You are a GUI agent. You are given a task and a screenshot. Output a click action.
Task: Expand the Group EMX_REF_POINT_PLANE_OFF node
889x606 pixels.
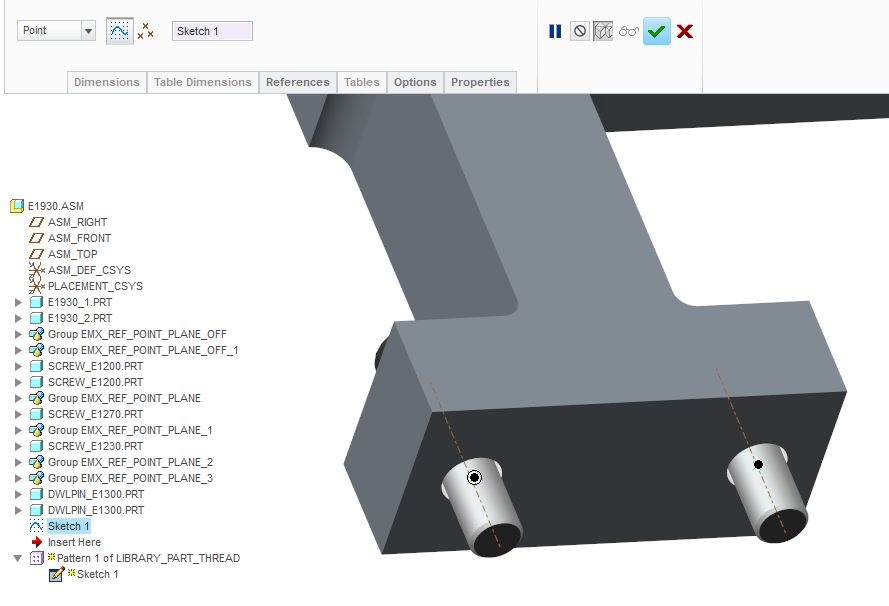click(x=18, y=334)
